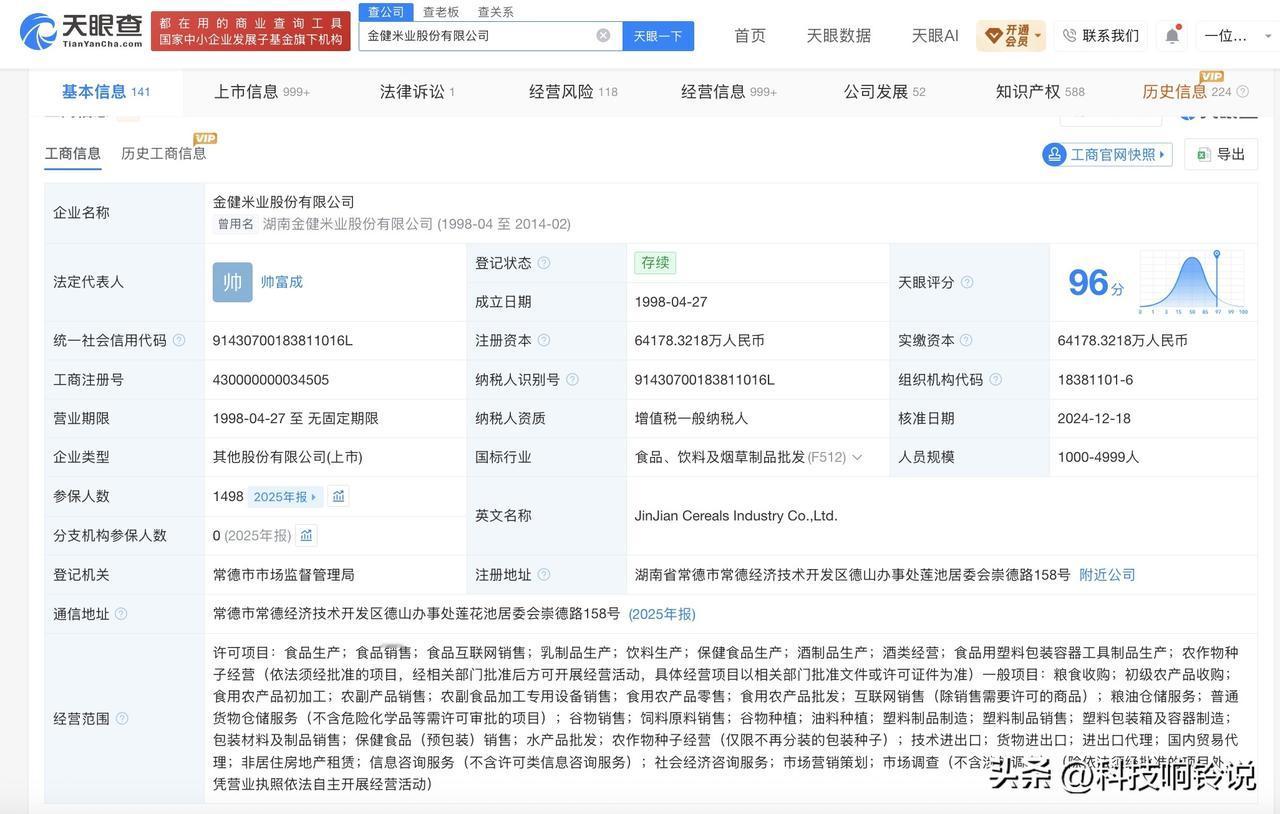Open the 知识产权 tab

pyautogui.click(x=1040, y=92)
